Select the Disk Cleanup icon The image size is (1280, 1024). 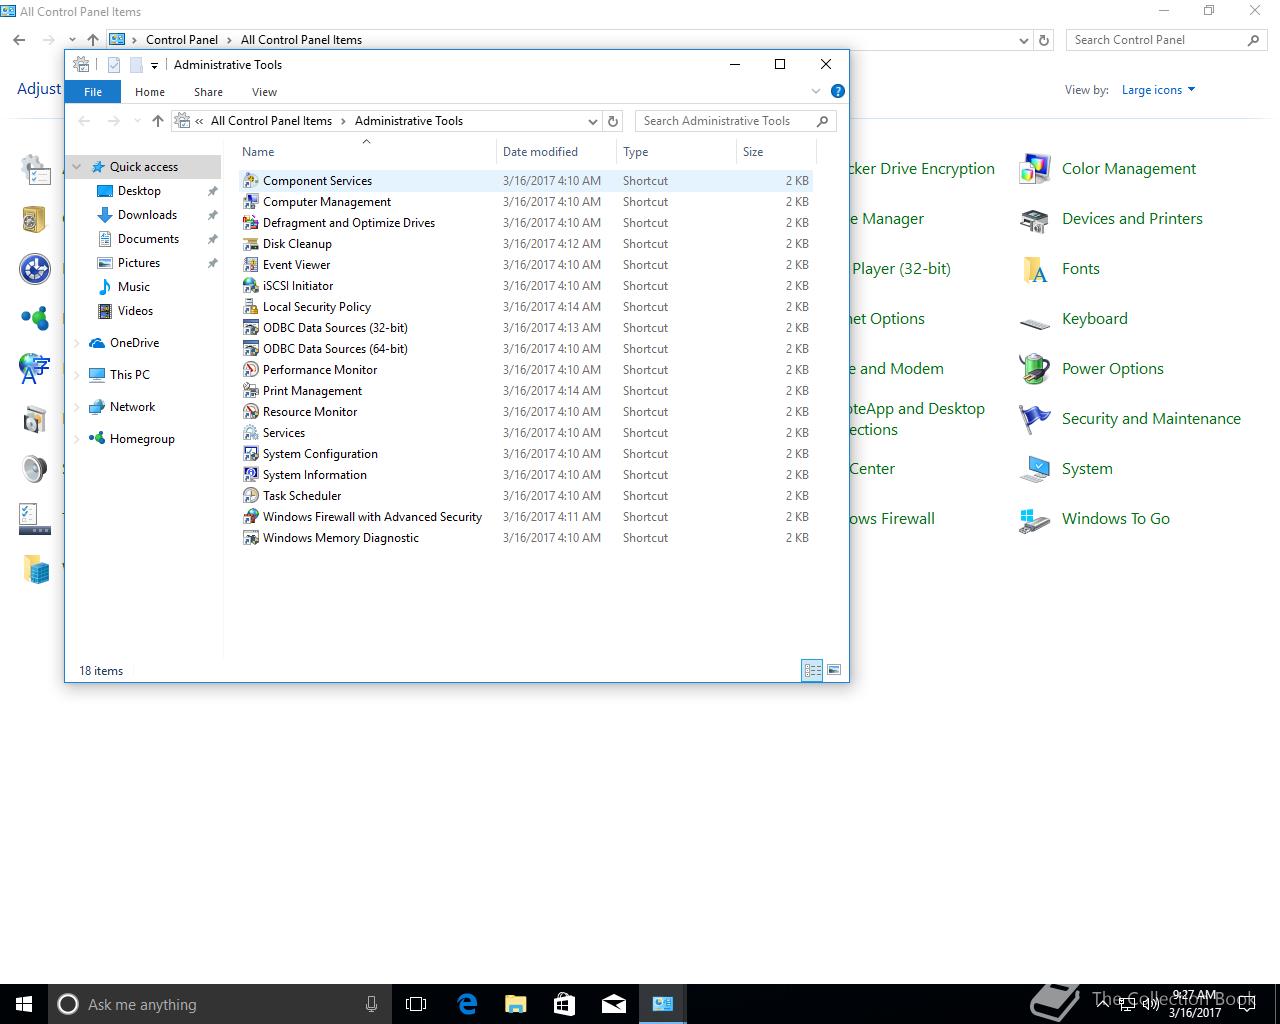[x=251, y=244]
